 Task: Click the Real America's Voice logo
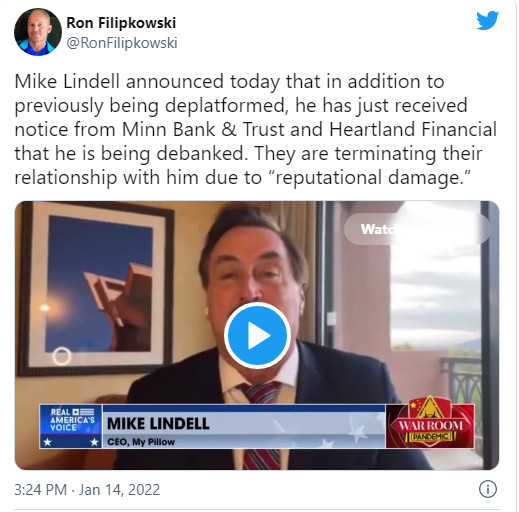click(71, 426)
